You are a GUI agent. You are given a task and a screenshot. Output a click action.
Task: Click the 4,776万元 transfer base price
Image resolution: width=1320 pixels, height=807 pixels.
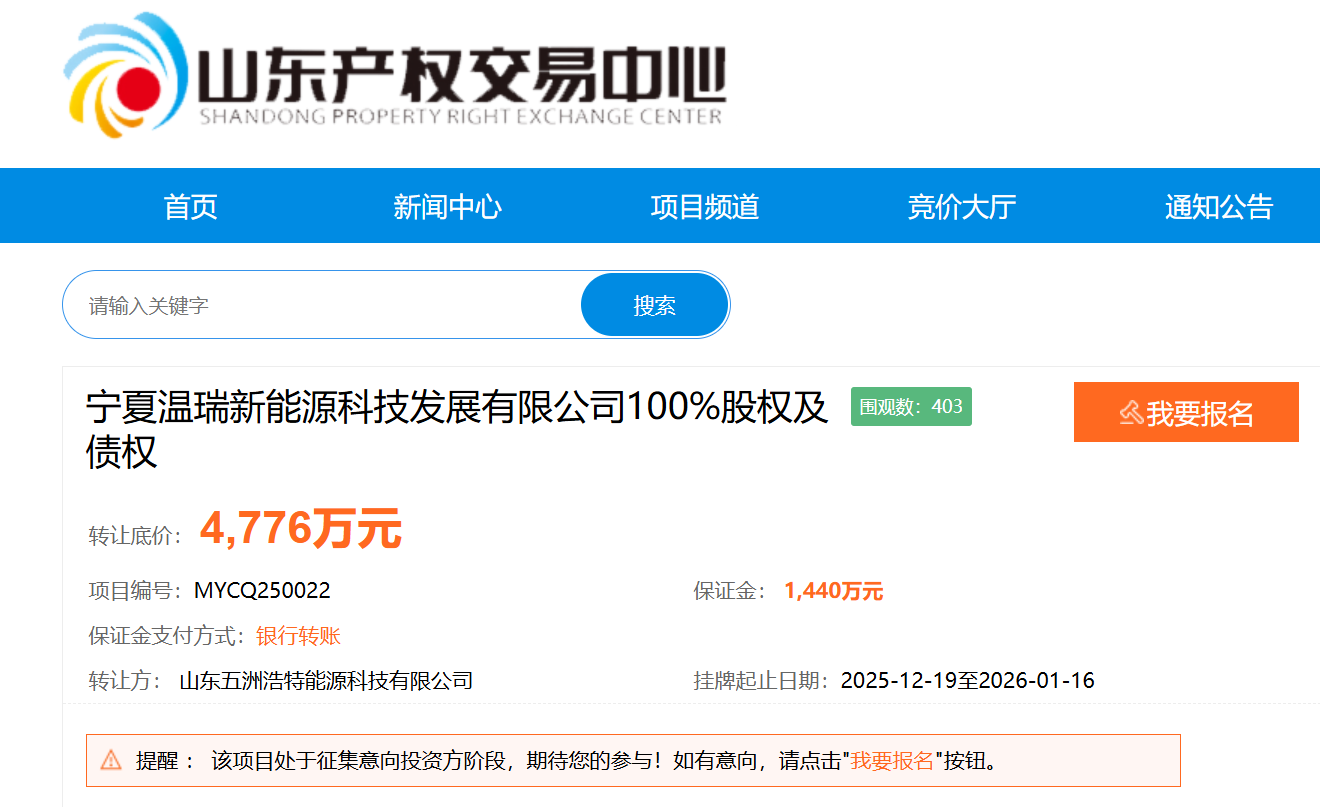pos(300,529)
